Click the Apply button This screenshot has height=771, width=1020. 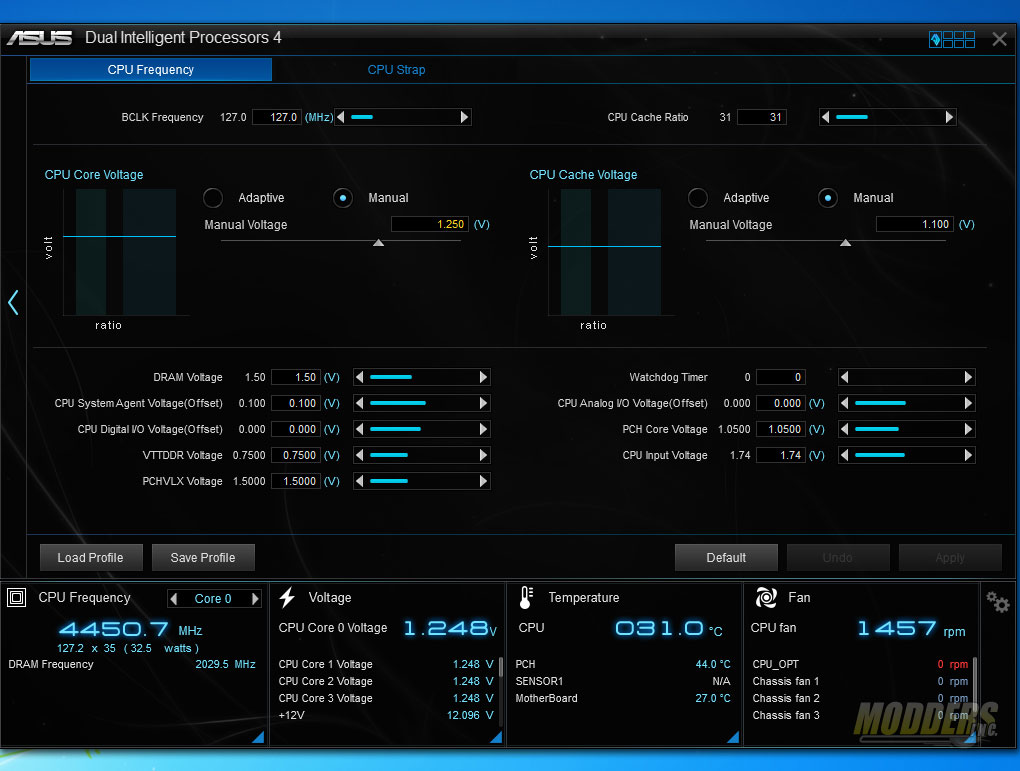pyautogui.click(x=950, y=558)
